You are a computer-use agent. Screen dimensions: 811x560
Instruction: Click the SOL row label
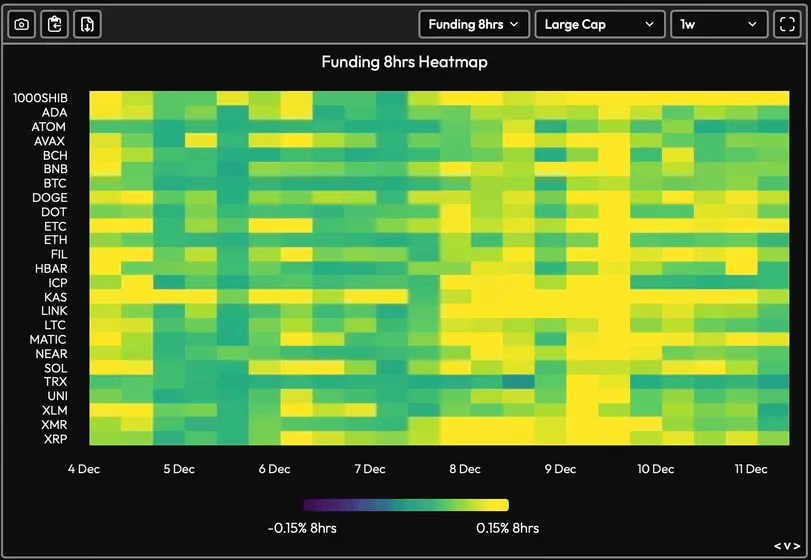coord(55,368)
